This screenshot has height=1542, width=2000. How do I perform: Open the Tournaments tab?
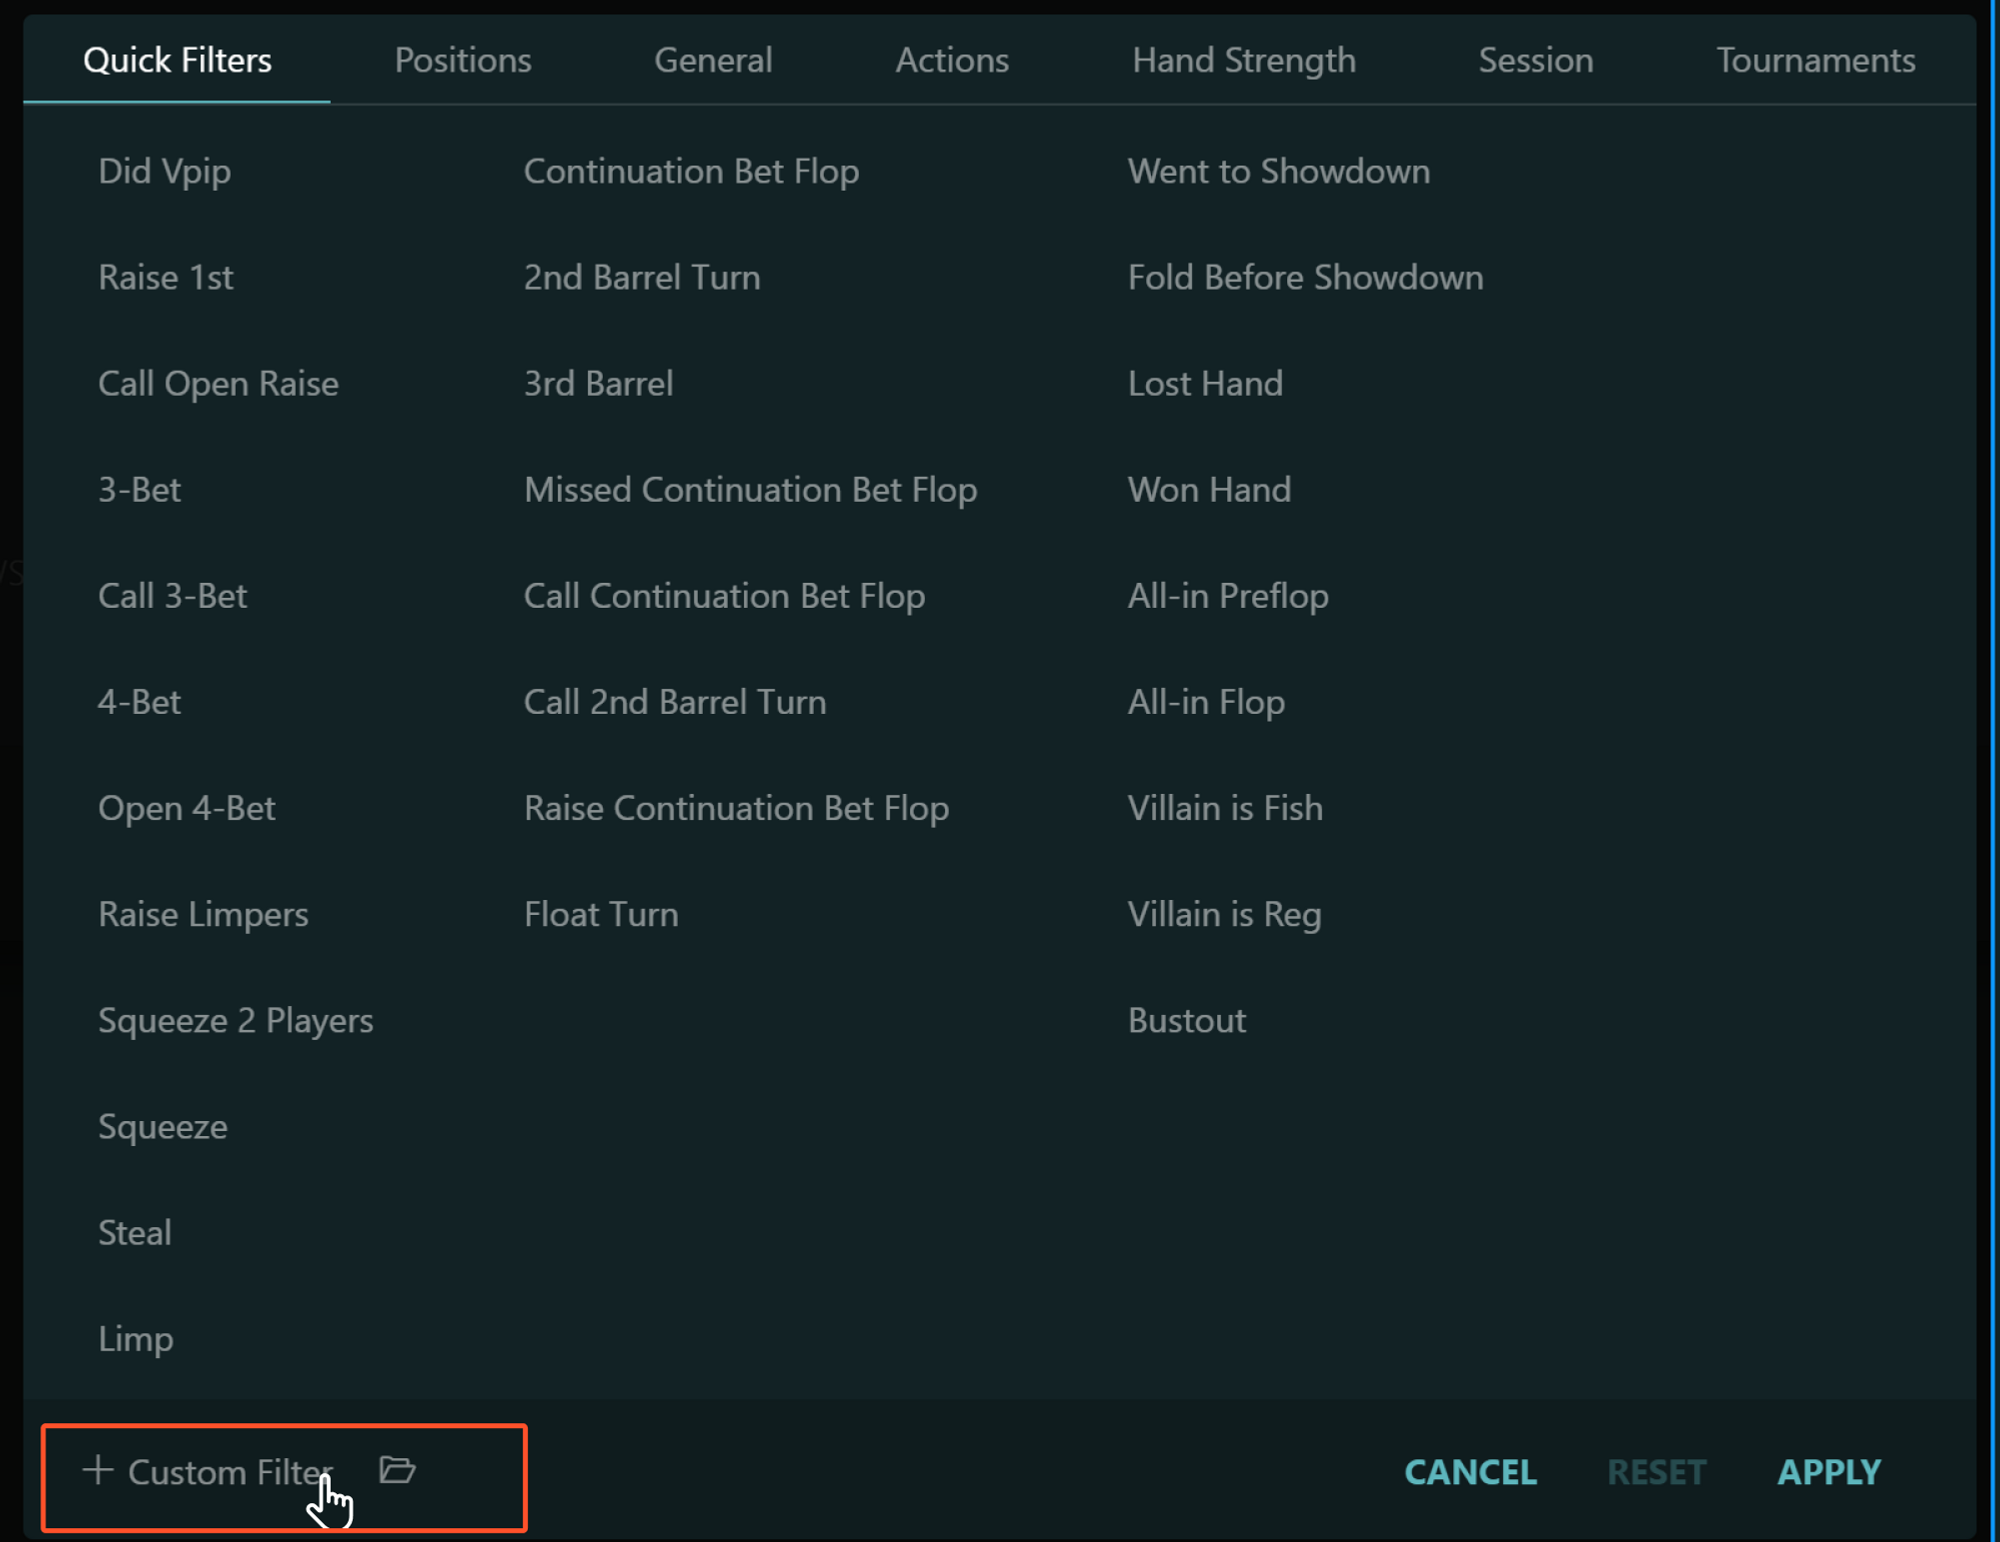1815,60
